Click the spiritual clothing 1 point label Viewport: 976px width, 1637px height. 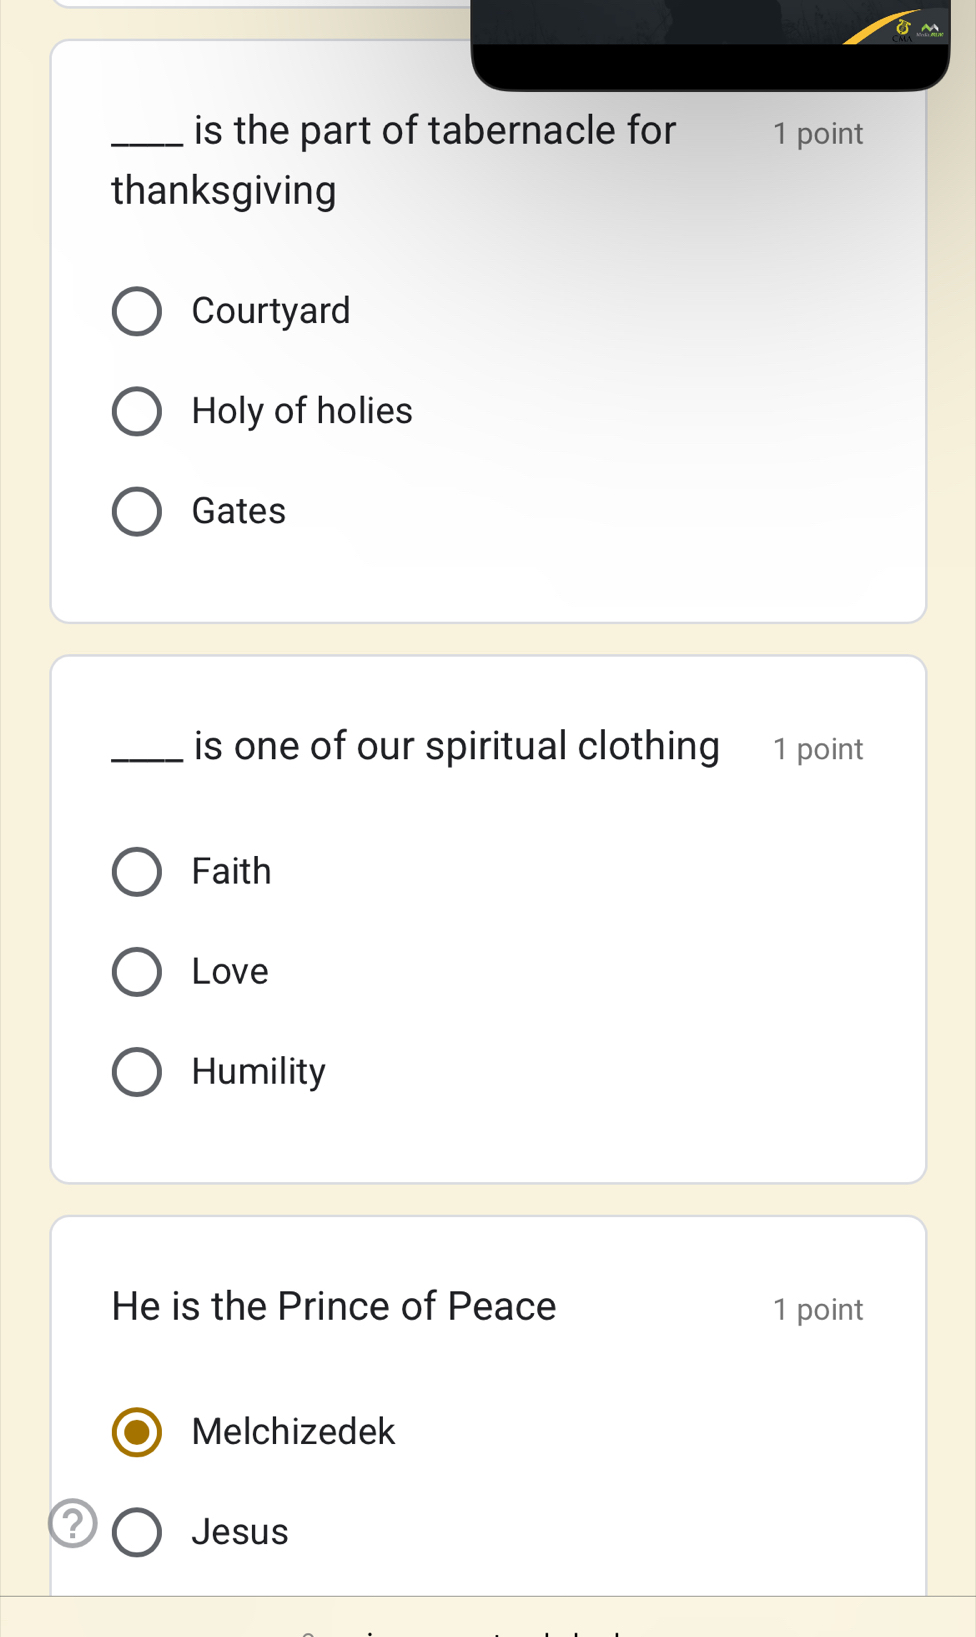tap(817, 749)
